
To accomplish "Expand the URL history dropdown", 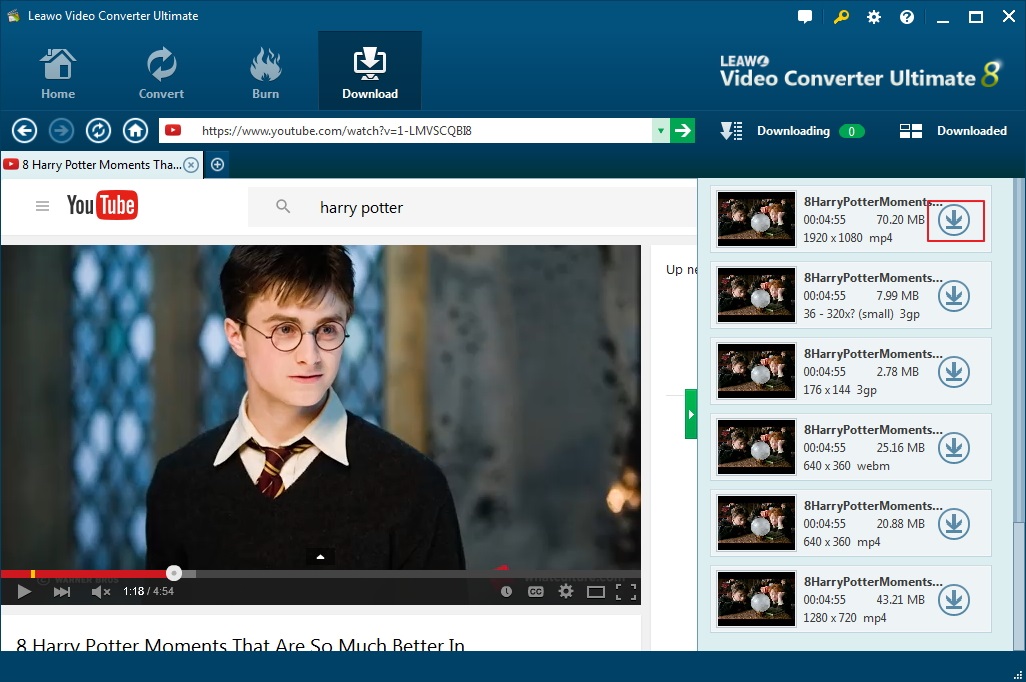I will pos(661,131).
